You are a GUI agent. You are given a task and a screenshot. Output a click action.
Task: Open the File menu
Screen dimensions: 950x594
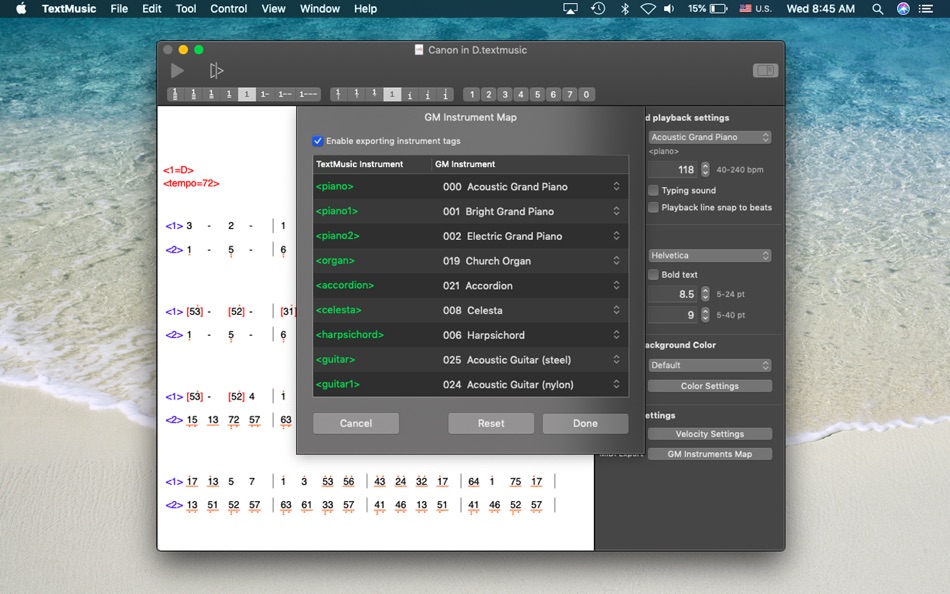click(119, 8)
